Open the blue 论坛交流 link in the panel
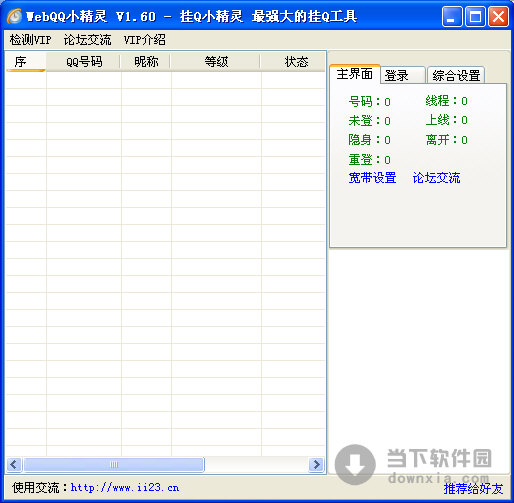Viewport: 514px width, 503px height. (x=436, y=178)
